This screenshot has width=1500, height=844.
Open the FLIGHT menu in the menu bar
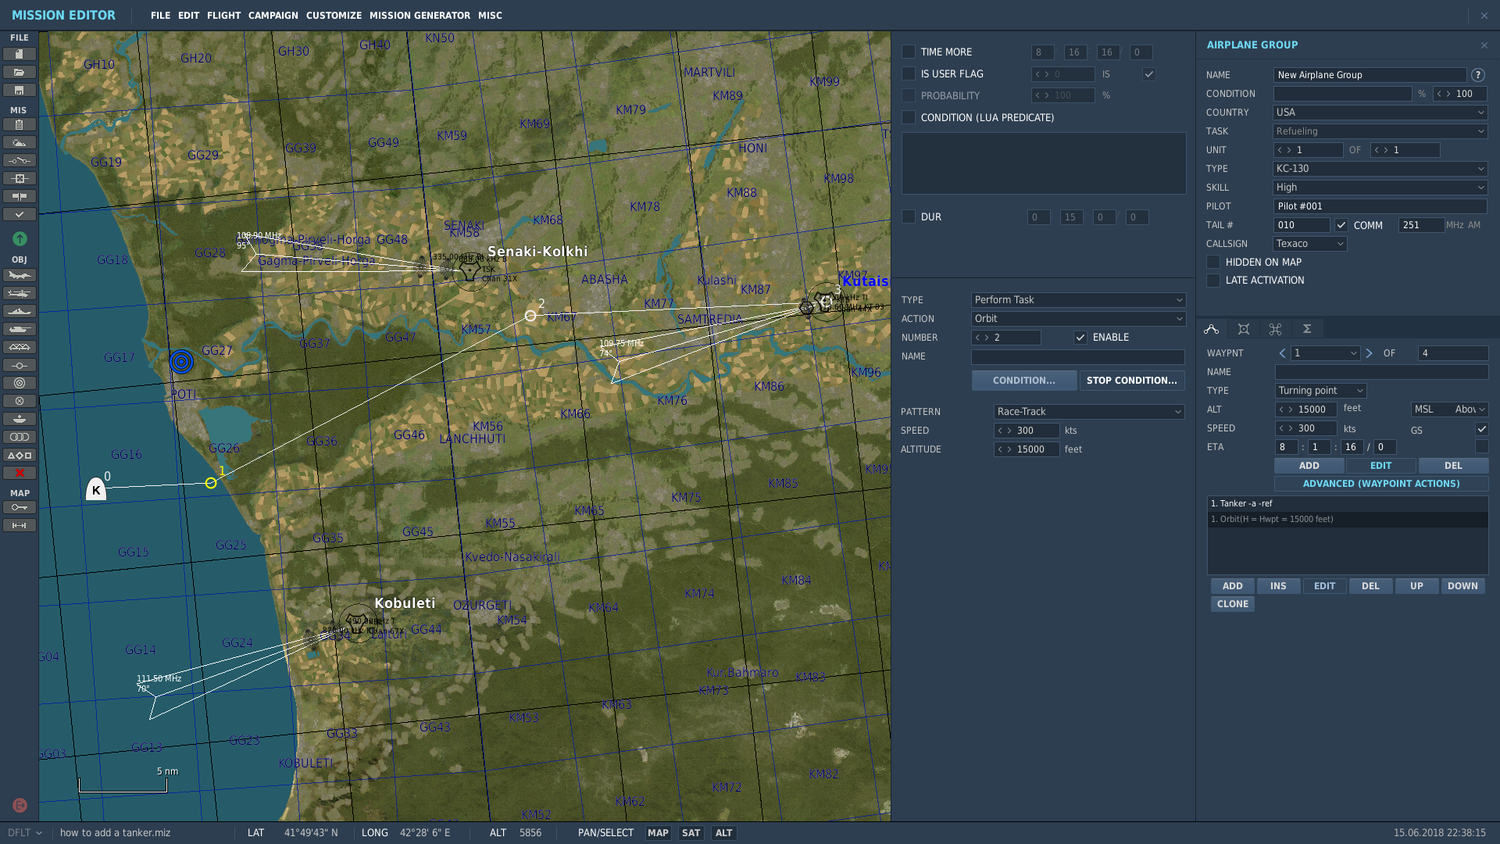pos(223,15)
